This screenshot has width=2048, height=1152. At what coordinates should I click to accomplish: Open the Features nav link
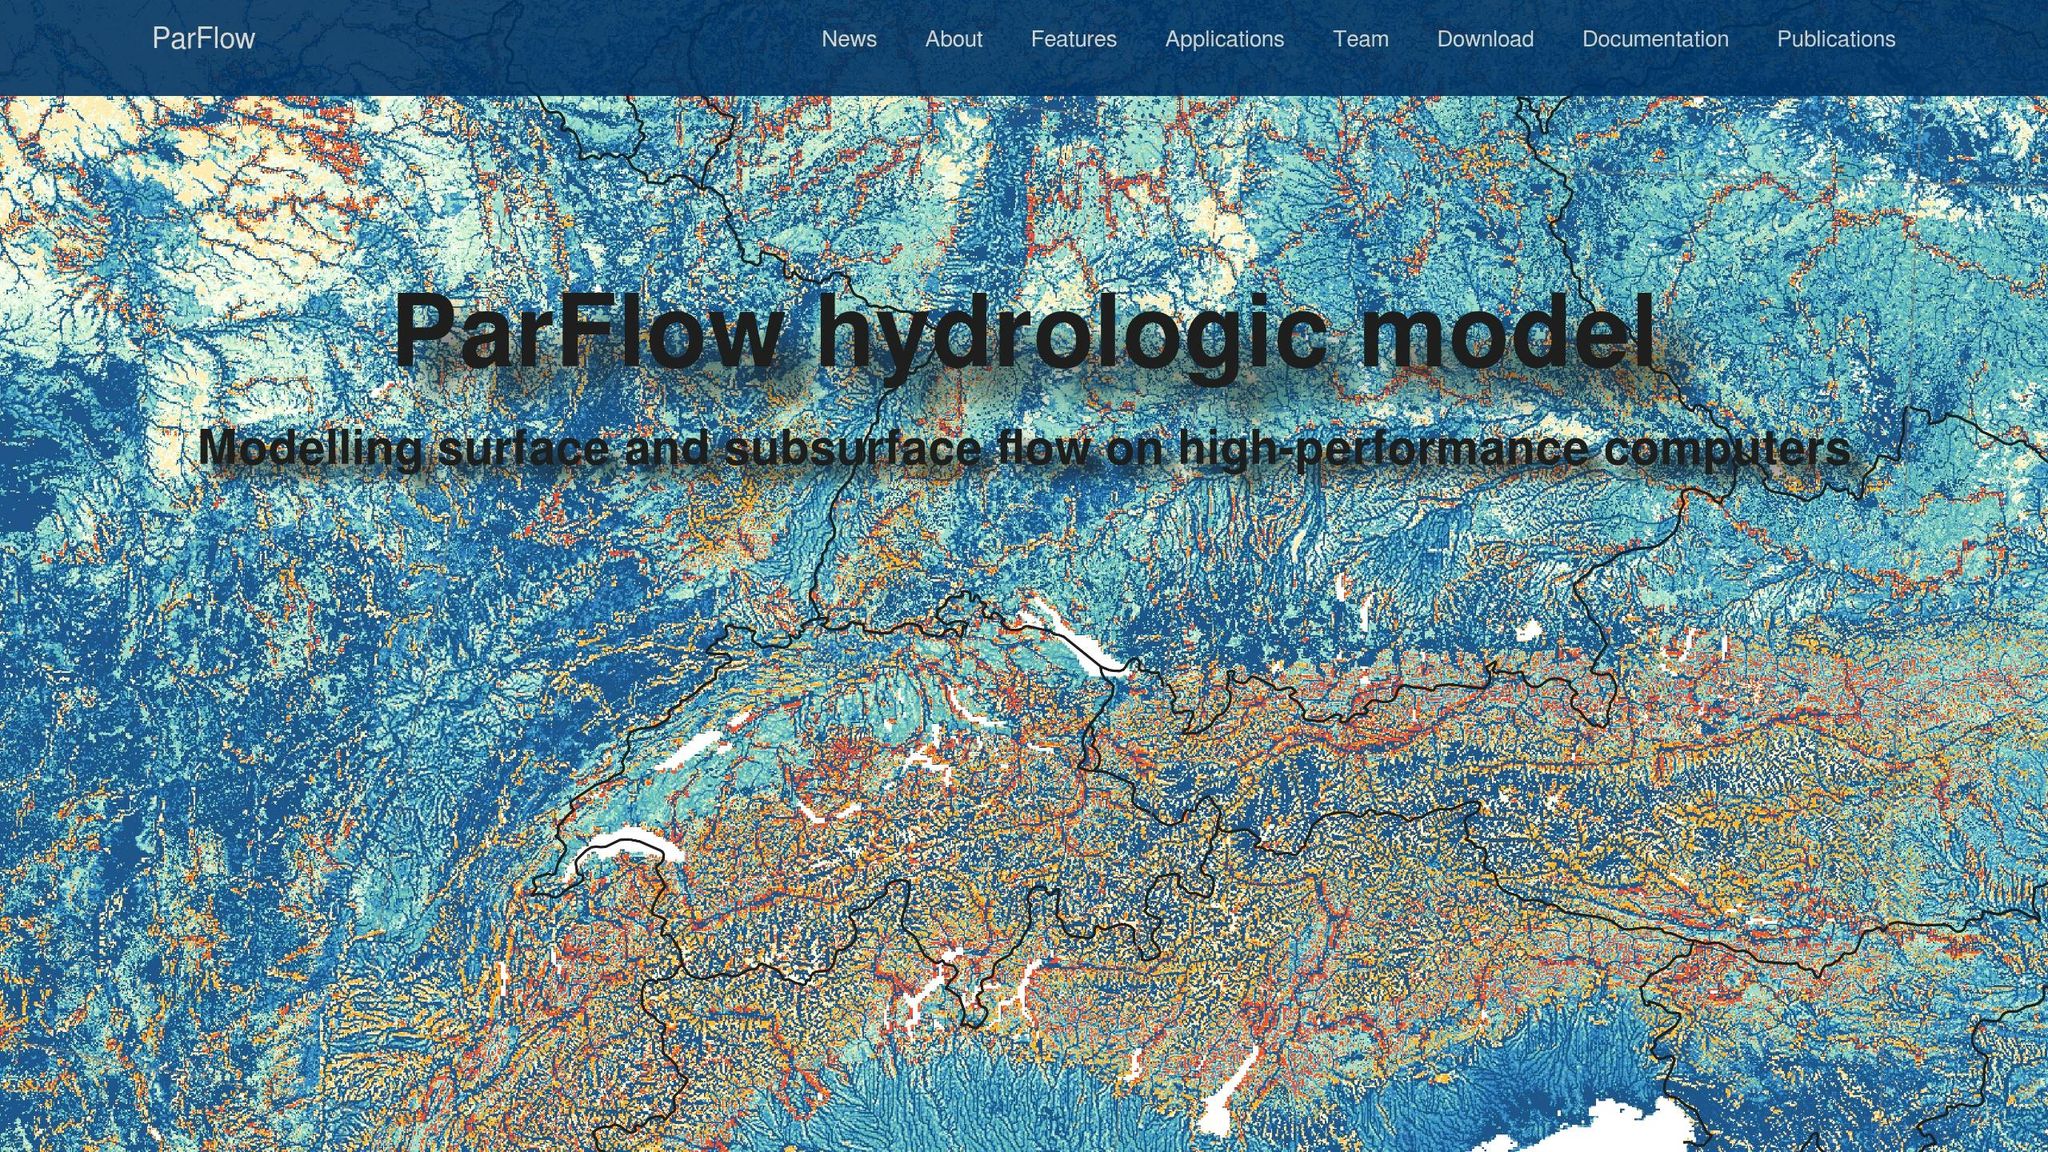point(1074,39)
